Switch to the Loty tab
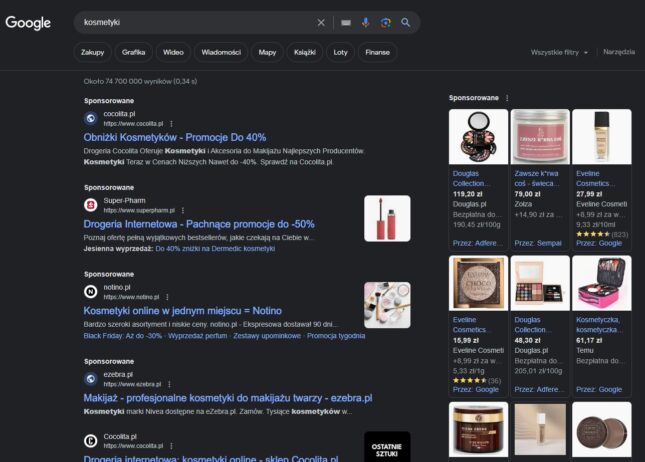This screenshot has width=645, height=462. (x=341, y=52)
